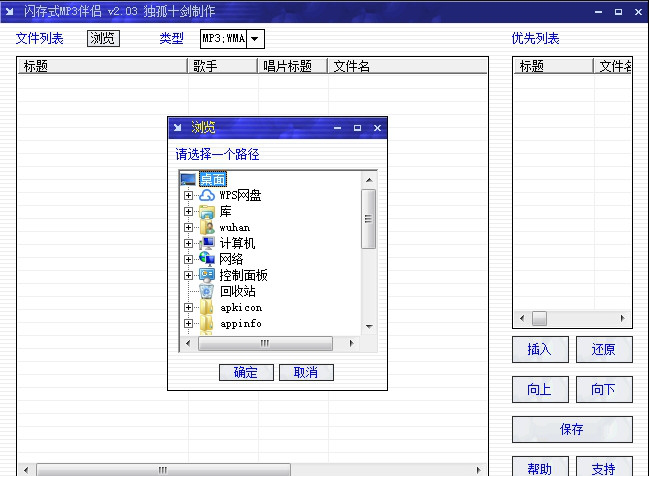The height and width of the screenshot is (495, 649).
Task: Click the 向下 button
Action: click(604, 389)
